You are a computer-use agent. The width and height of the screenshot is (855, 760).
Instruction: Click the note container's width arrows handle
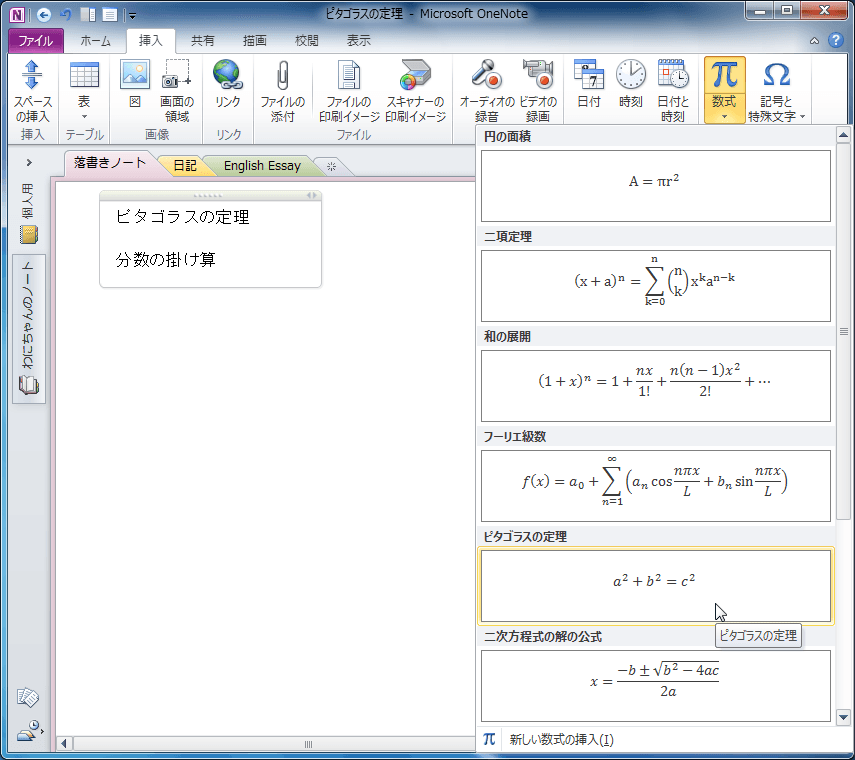click(311, 195)
